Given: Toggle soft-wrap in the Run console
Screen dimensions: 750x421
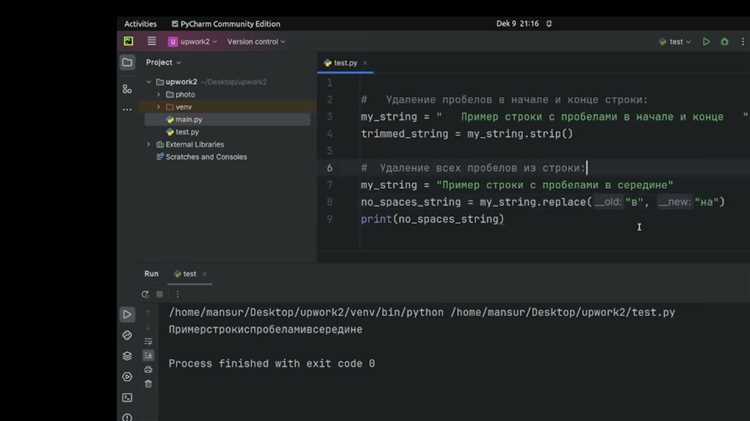Looking at the screenshot, I should click(x=148, y=341).
